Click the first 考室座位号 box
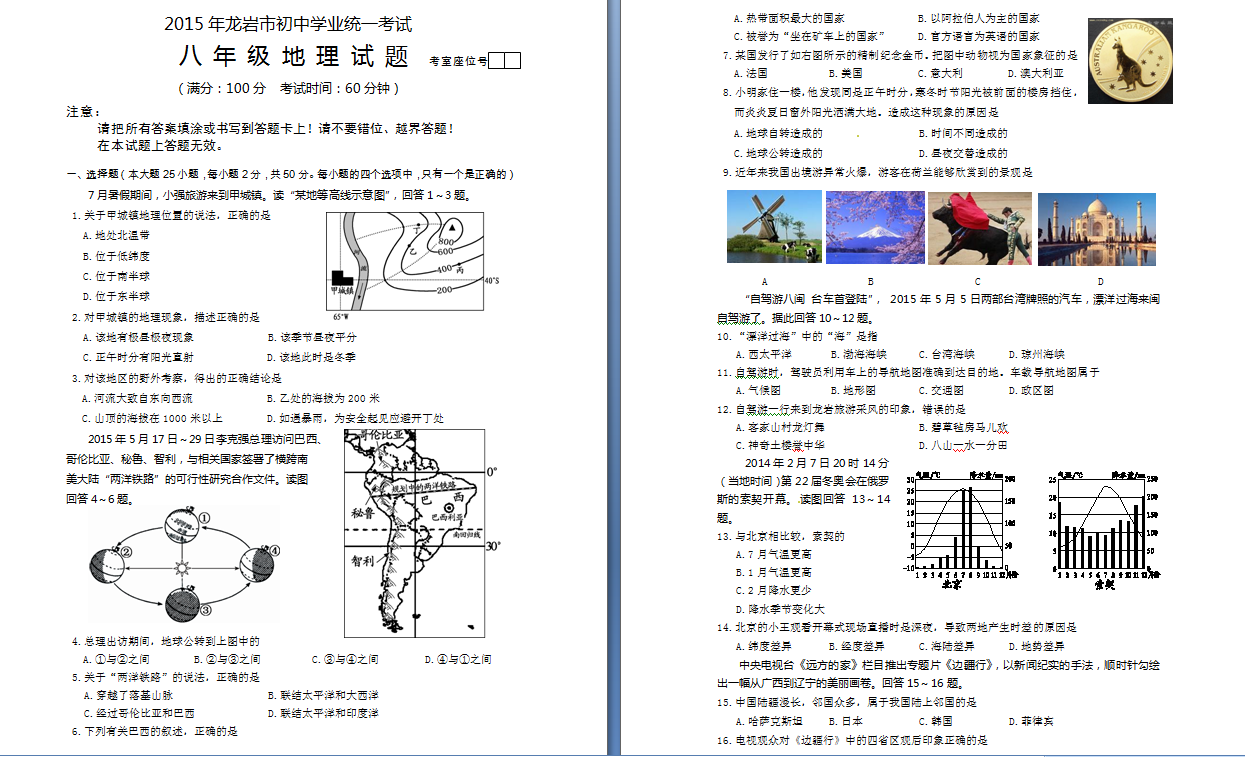Viewport: 1245px width, 757px height. (x=497, y=61)
